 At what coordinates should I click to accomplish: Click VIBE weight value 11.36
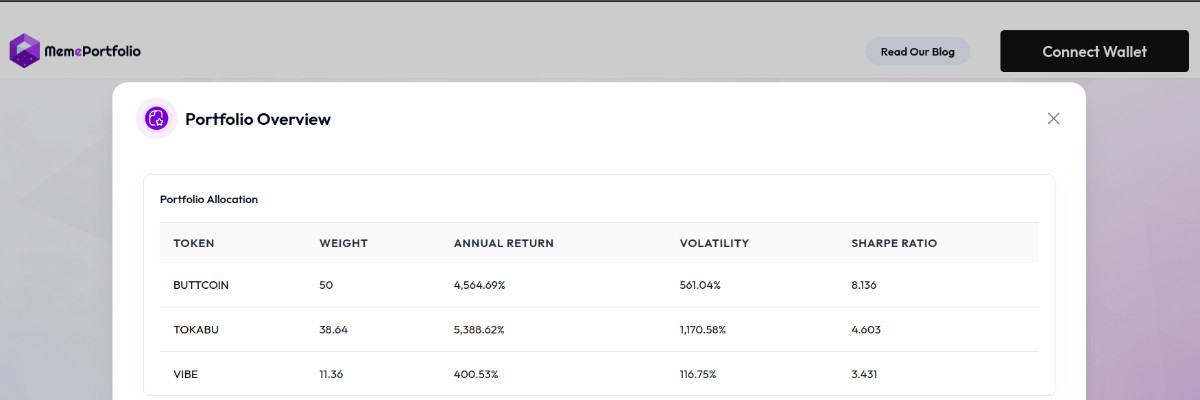333,374
